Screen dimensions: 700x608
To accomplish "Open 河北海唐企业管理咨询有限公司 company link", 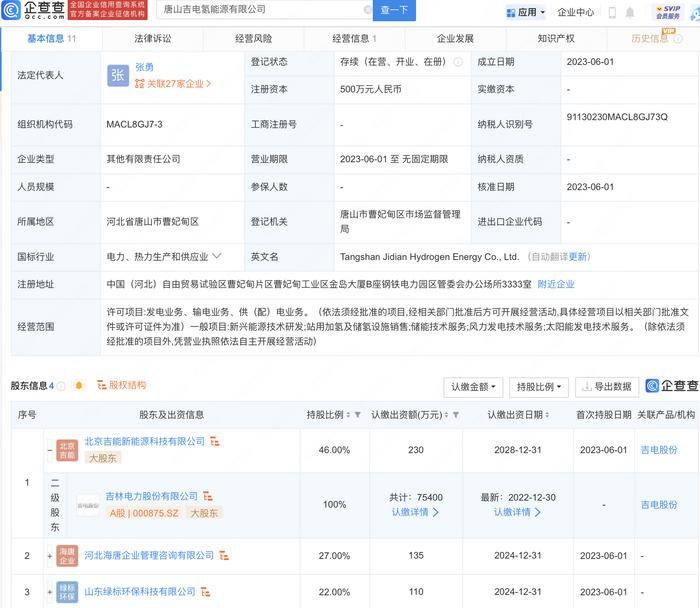I will coord(149,556).
